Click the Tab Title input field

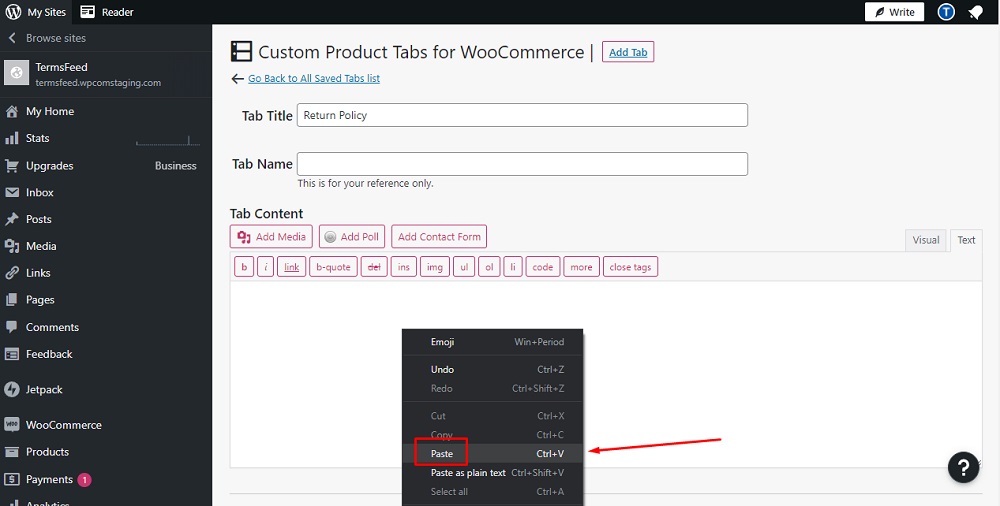coord(522,115)
